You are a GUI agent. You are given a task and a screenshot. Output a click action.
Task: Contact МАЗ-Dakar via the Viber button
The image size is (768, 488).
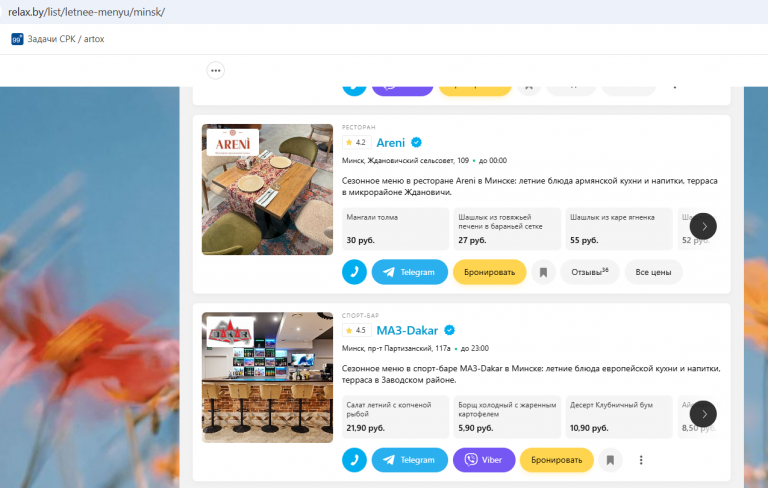point(484,460)
